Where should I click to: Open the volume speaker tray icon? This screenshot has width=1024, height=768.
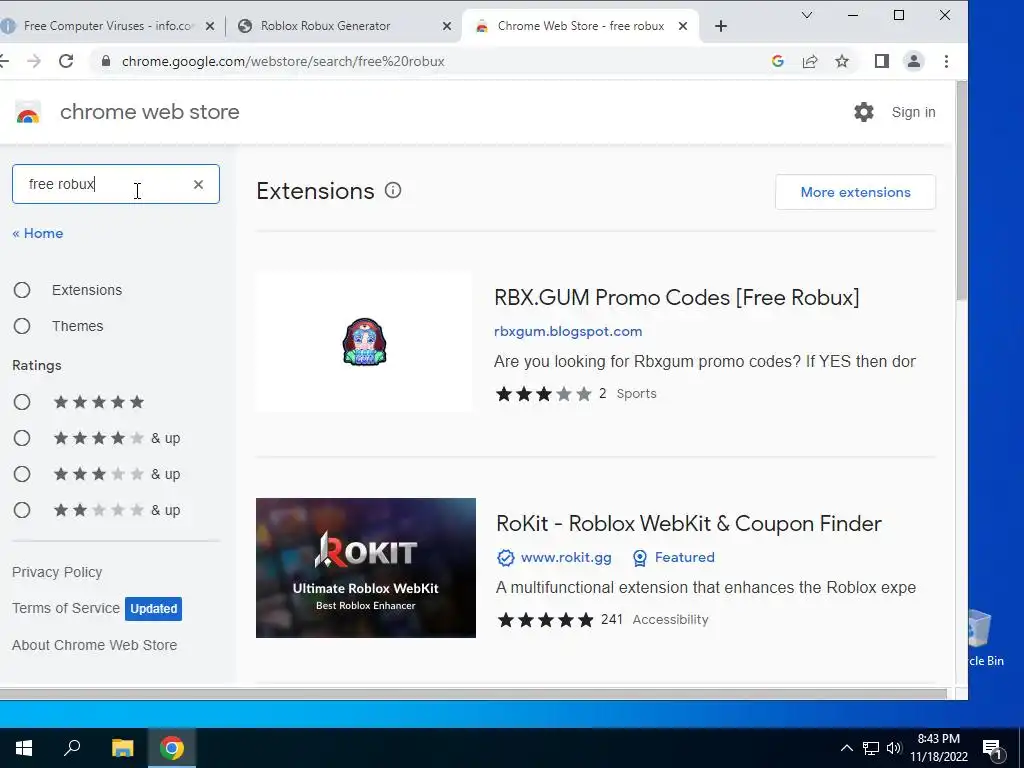pyautogui.click(x=894, y=748)
